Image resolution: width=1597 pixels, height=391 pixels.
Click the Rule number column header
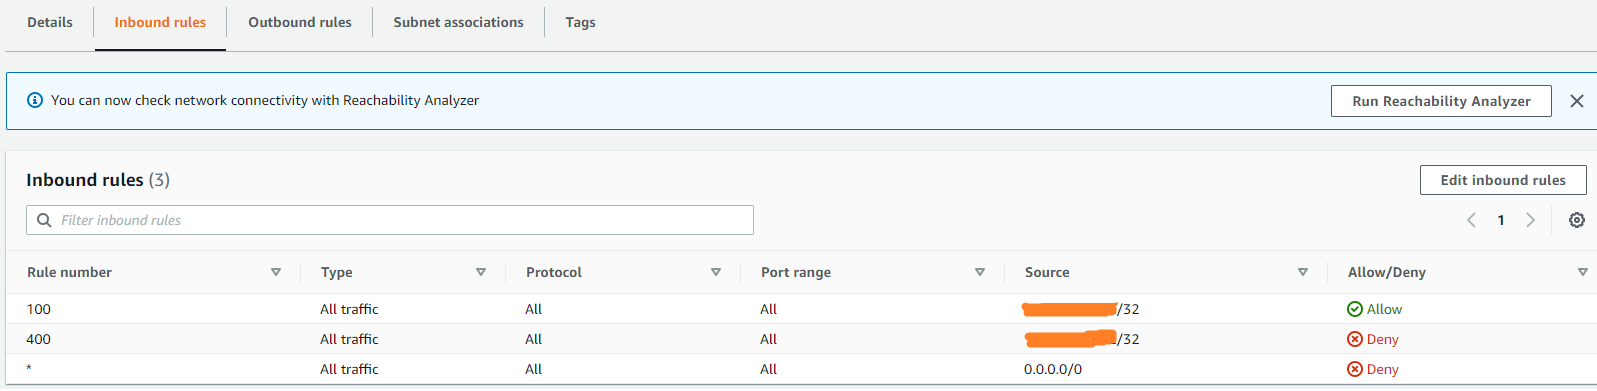click(69, 272)
